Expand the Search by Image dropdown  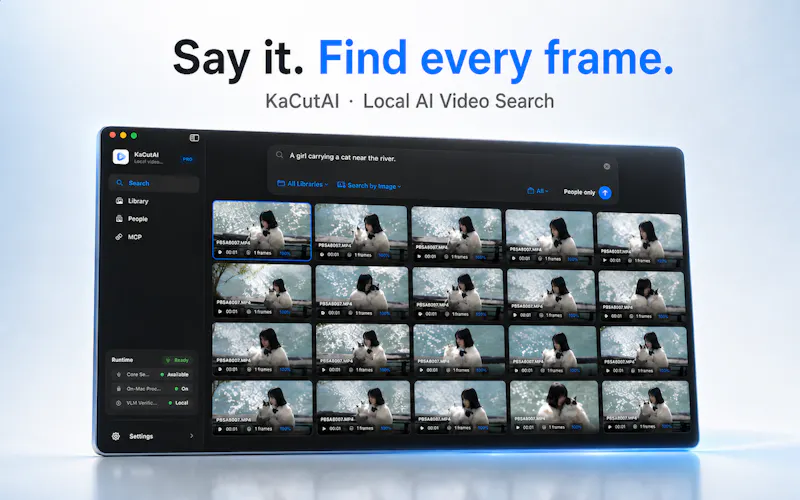click(x=369, y=186)
